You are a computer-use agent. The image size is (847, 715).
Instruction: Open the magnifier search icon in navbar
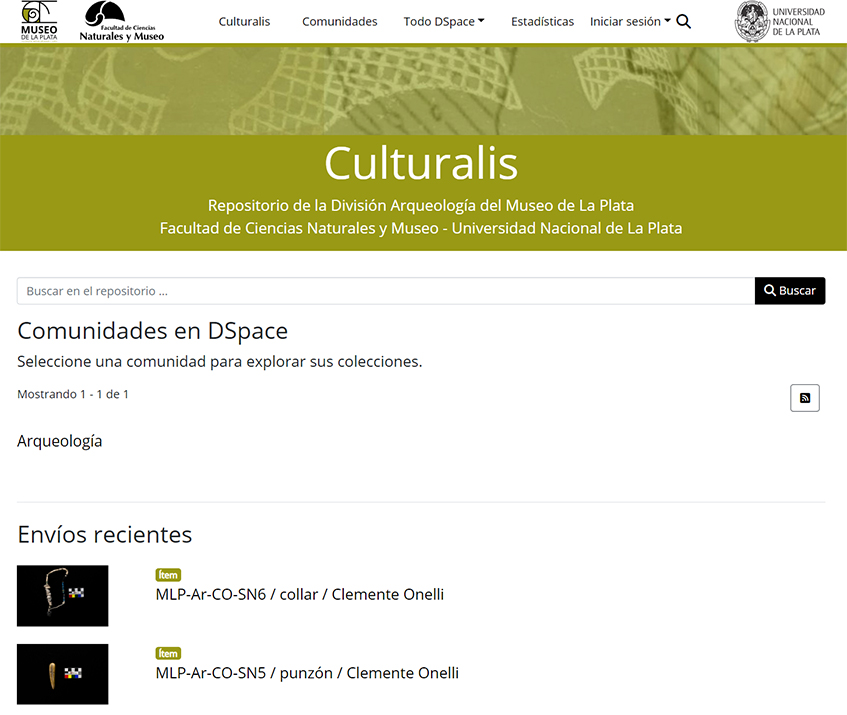(x=683, y=22)
